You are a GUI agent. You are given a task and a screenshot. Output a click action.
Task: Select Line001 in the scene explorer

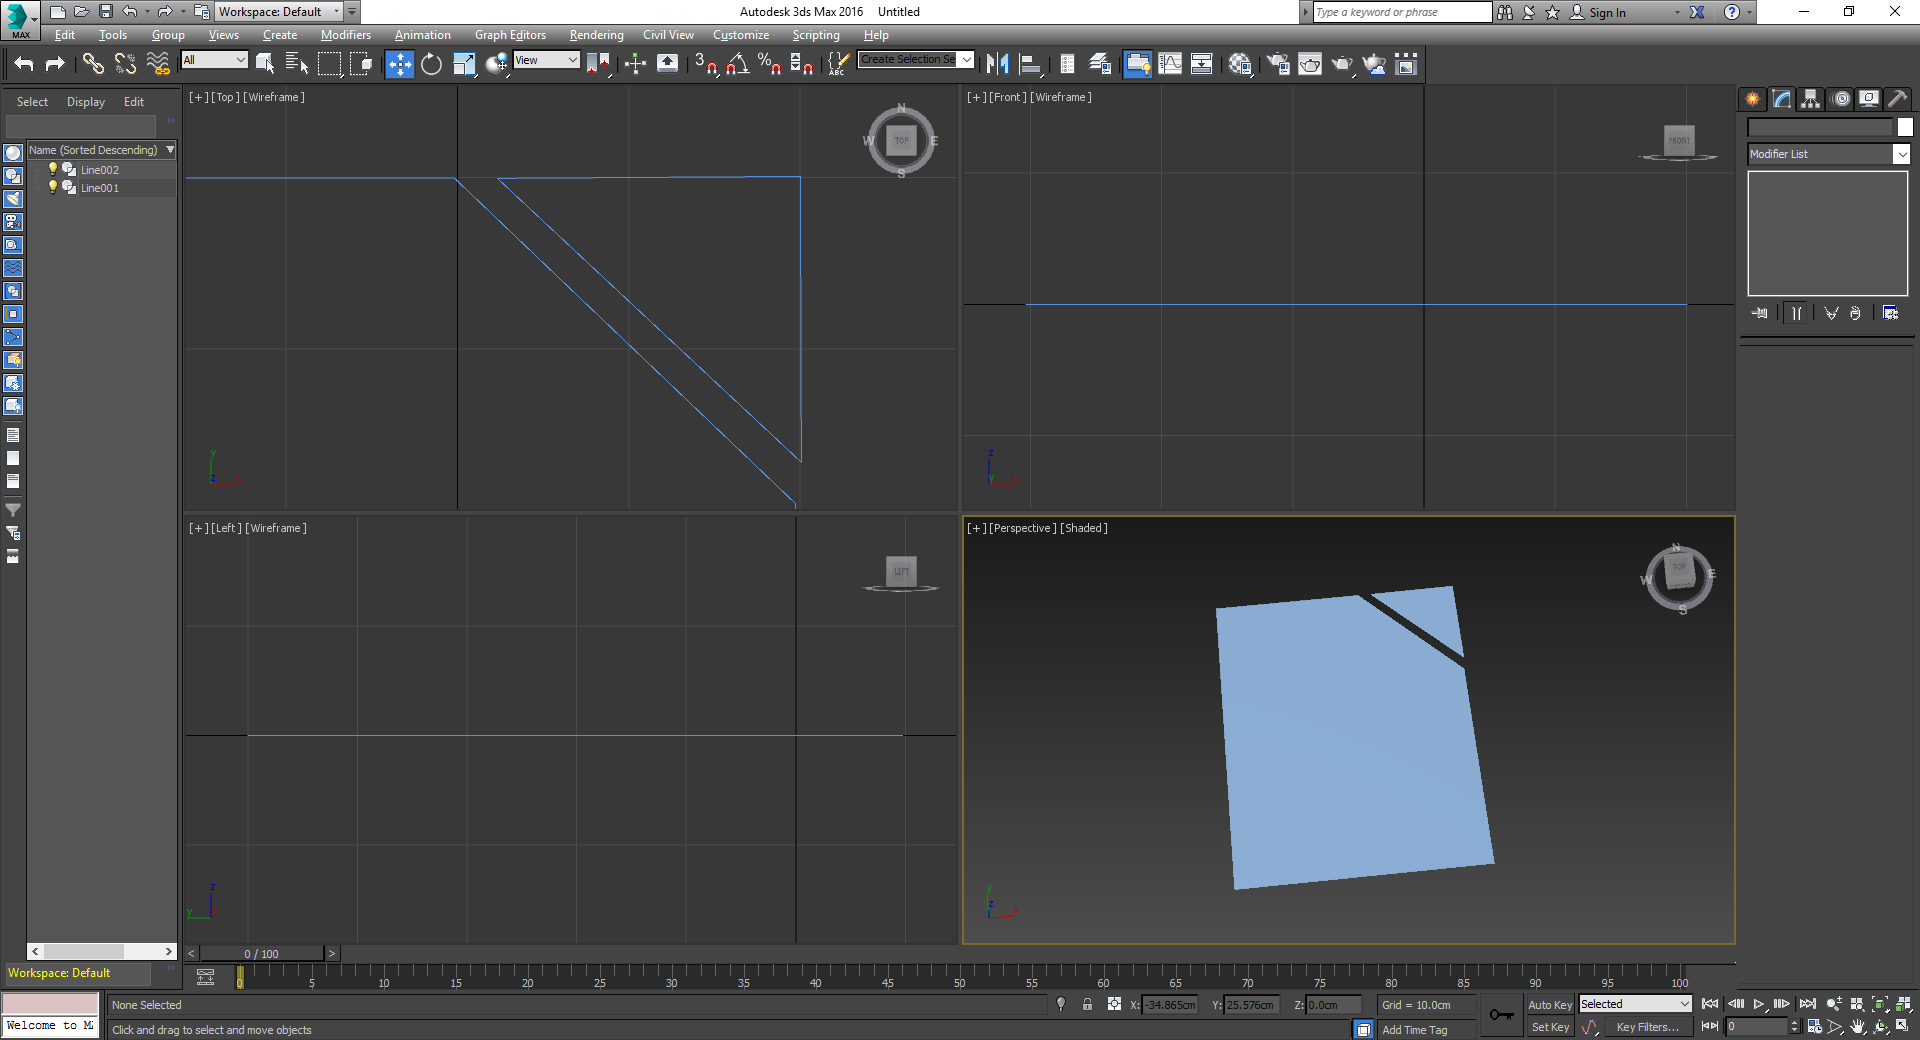pyautogui.click(x=100, y=188)
